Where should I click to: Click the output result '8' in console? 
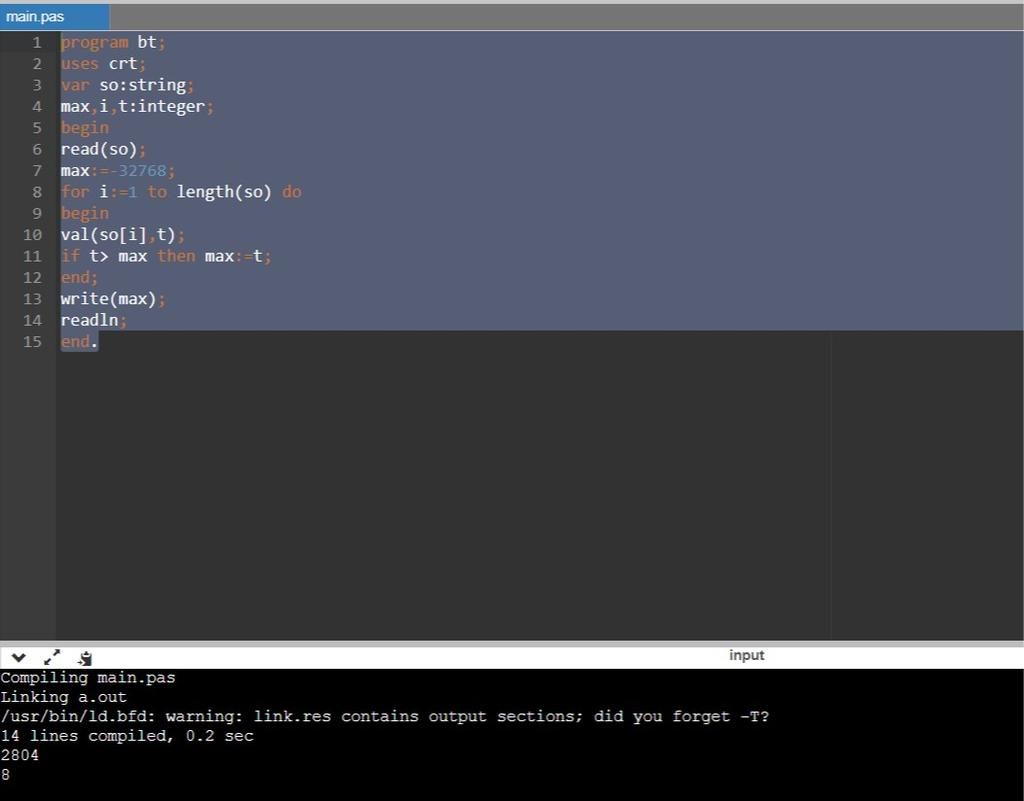(5, 775)
